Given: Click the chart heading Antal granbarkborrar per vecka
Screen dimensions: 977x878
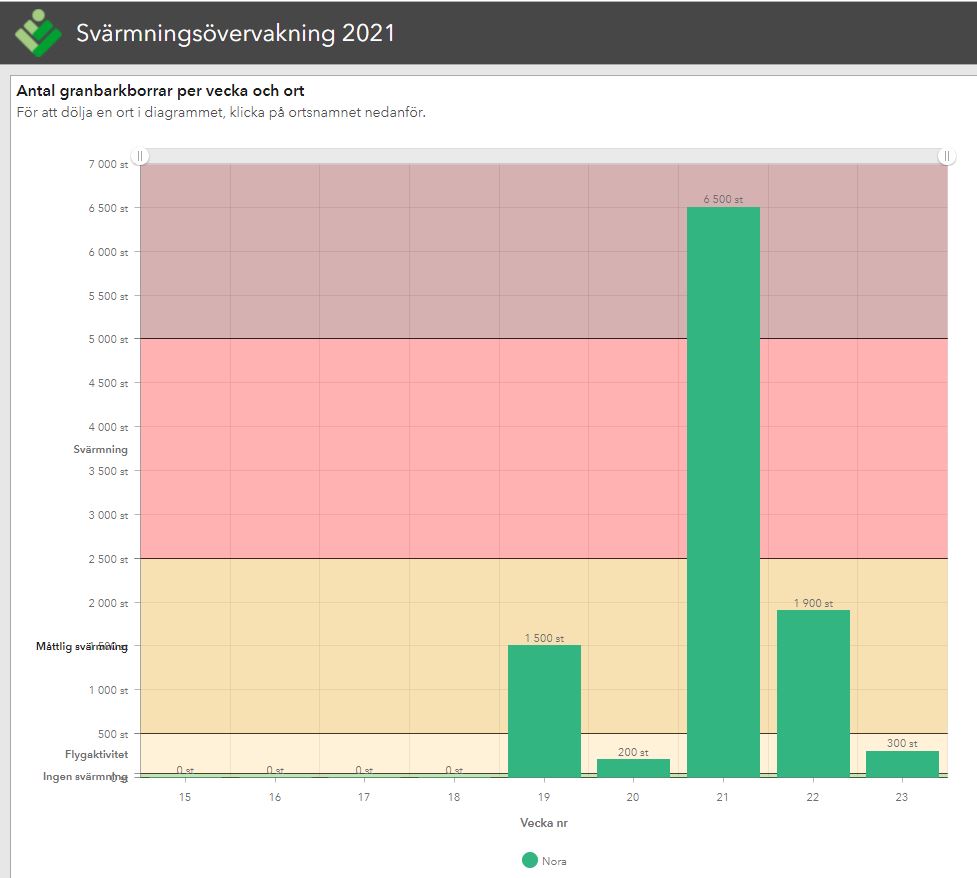Looking at the screenshot, I should (160, 91).
